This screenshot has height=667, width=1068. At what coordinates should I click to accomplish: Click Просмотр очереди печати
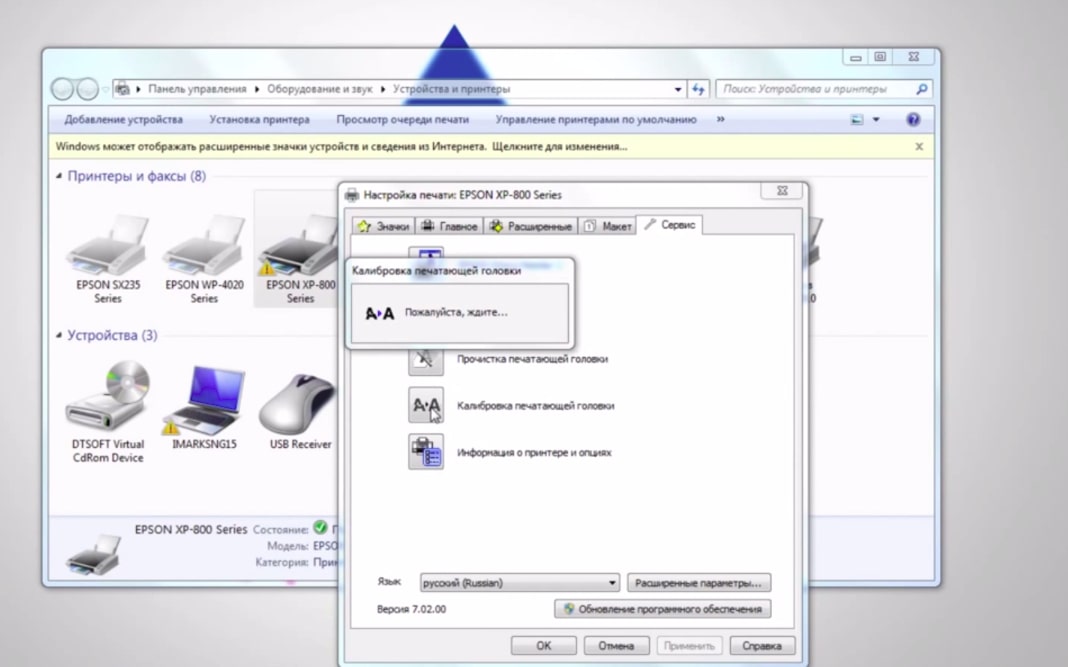[403, 120]
